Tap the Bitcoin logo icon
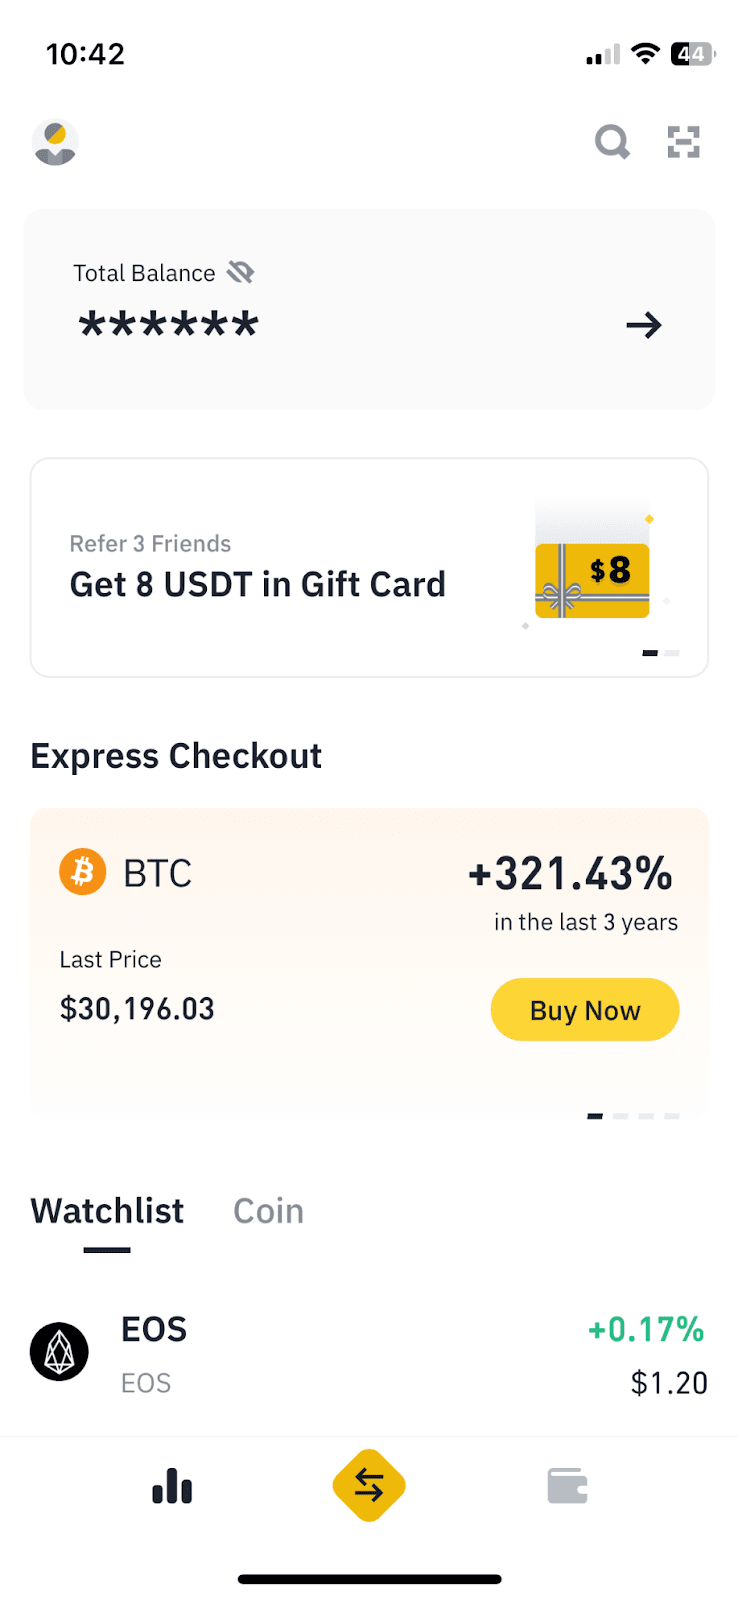This screenshot has height=1600, width=739. click(83, 872)
